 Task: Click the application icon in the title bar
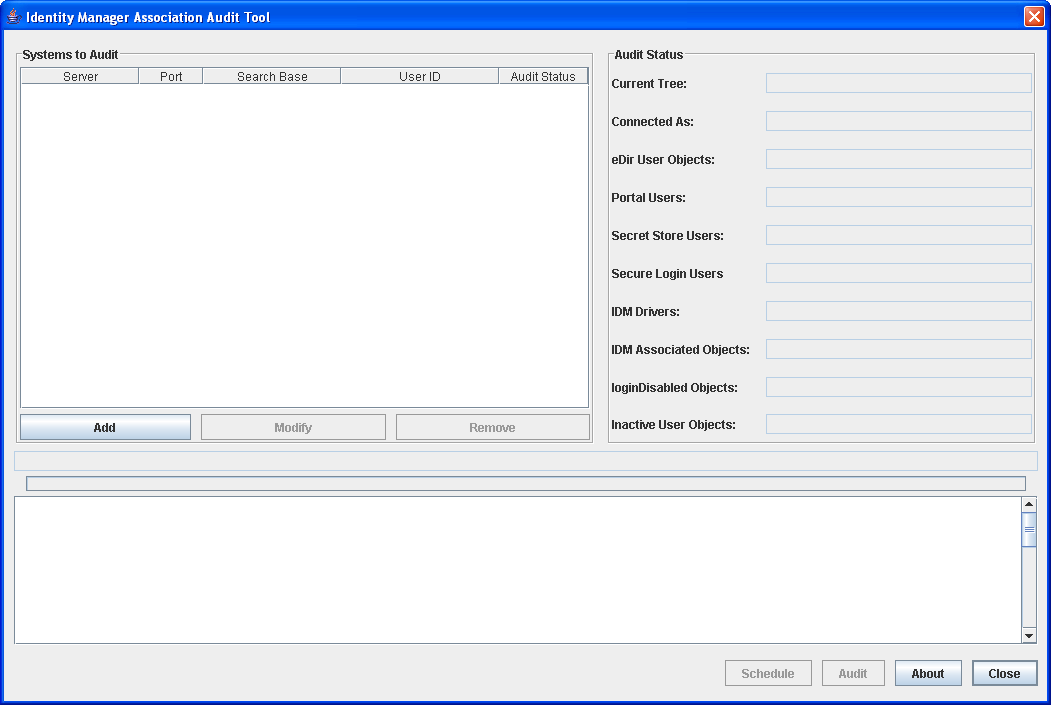point(13,16)
